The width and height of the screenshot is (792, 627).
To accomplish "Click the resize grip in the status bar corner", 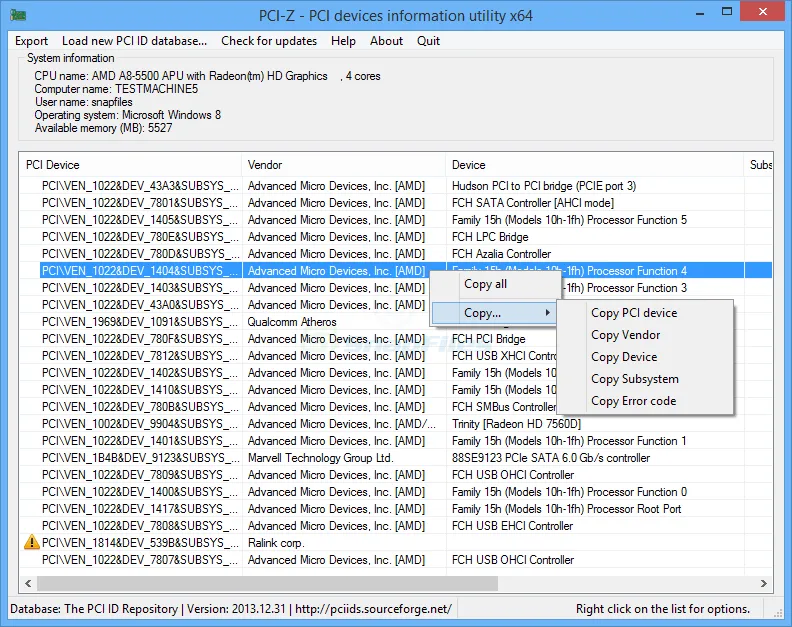I will pos(778,612).
